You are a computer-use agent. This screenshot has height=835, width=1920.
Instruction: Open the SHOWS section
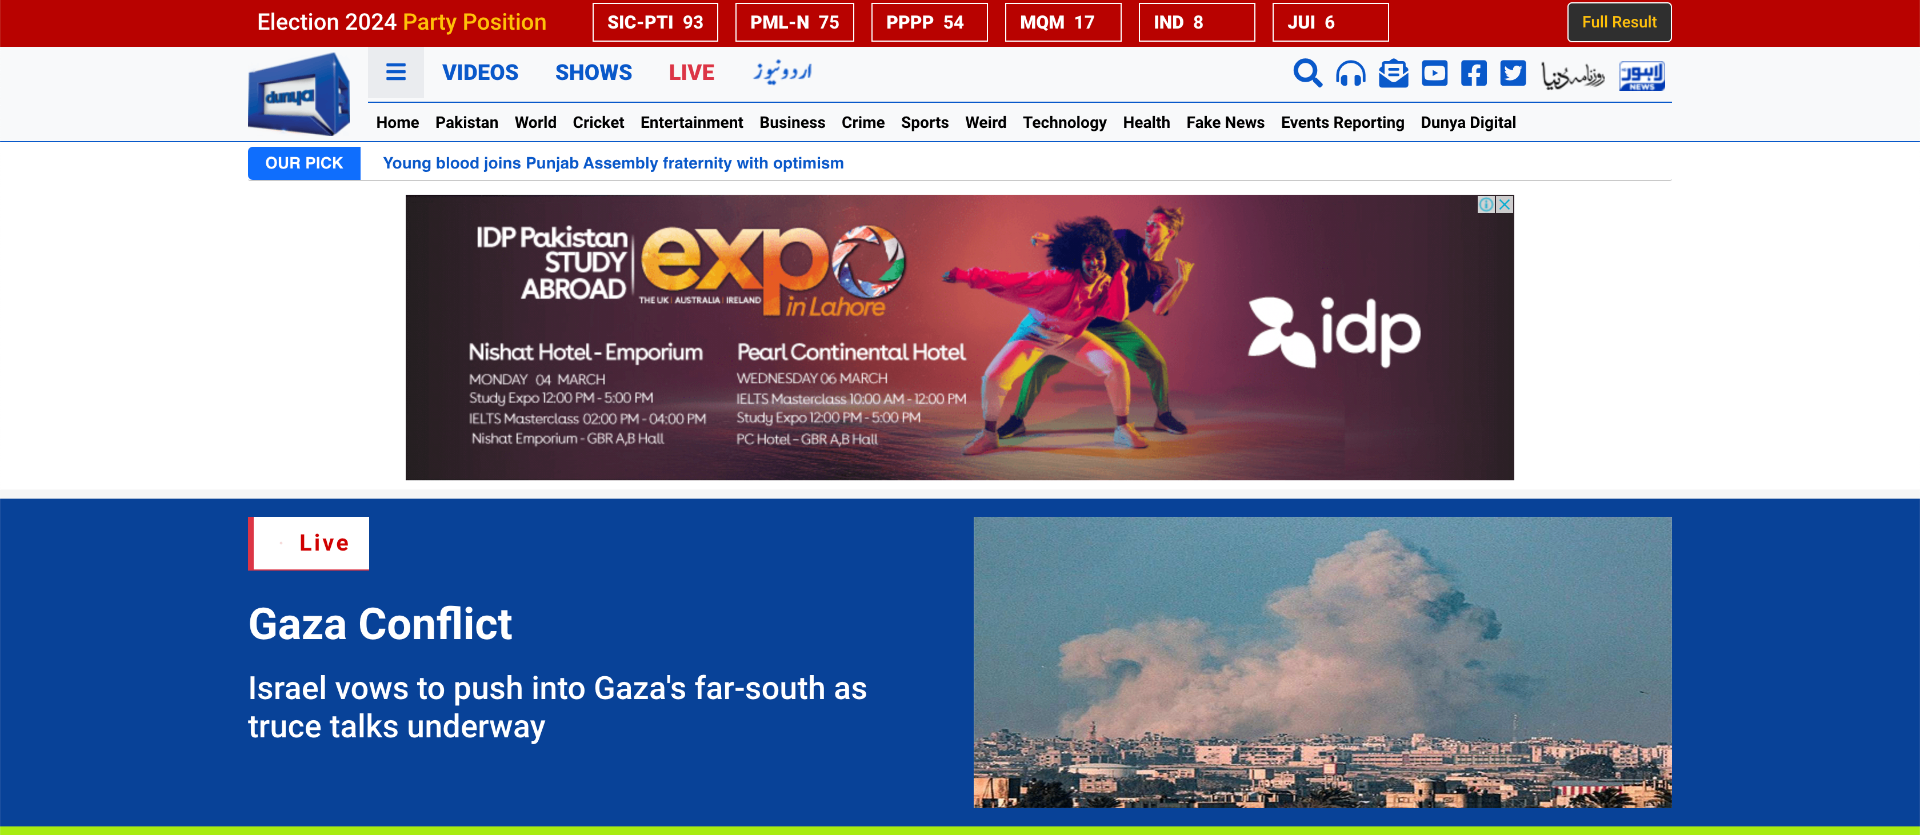[x=593, y=72]
